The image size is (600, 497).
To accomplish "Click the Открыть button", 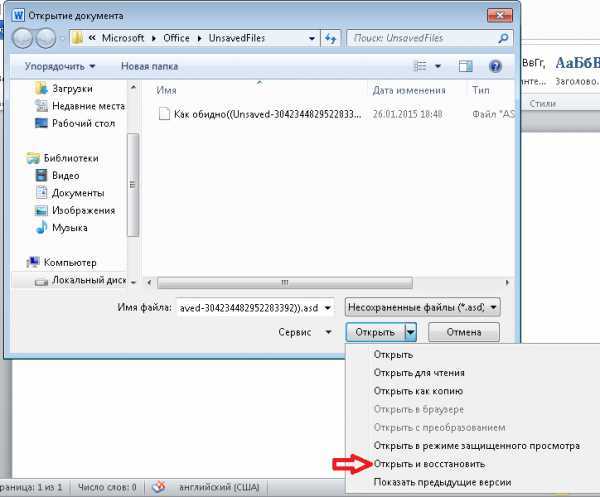I will coord(375,332).
